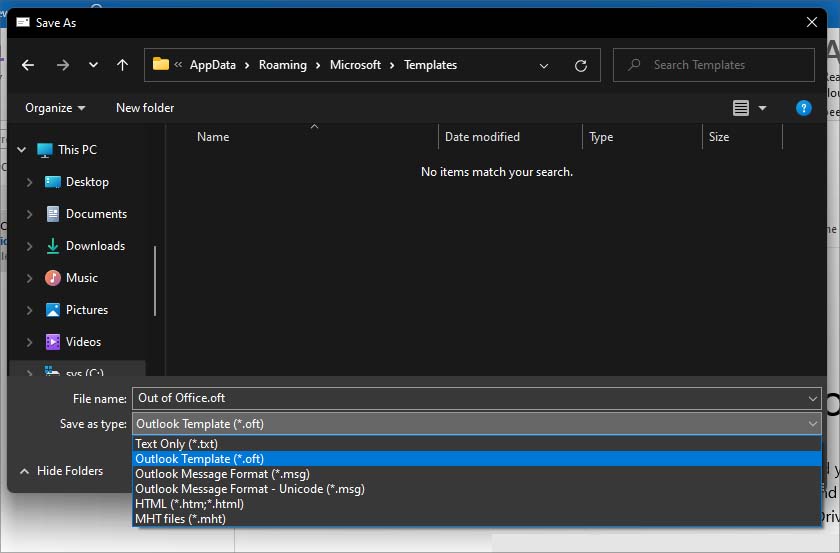840x553 pixels.
Task: Expand the Documents tree node
Action: point(29,214)
